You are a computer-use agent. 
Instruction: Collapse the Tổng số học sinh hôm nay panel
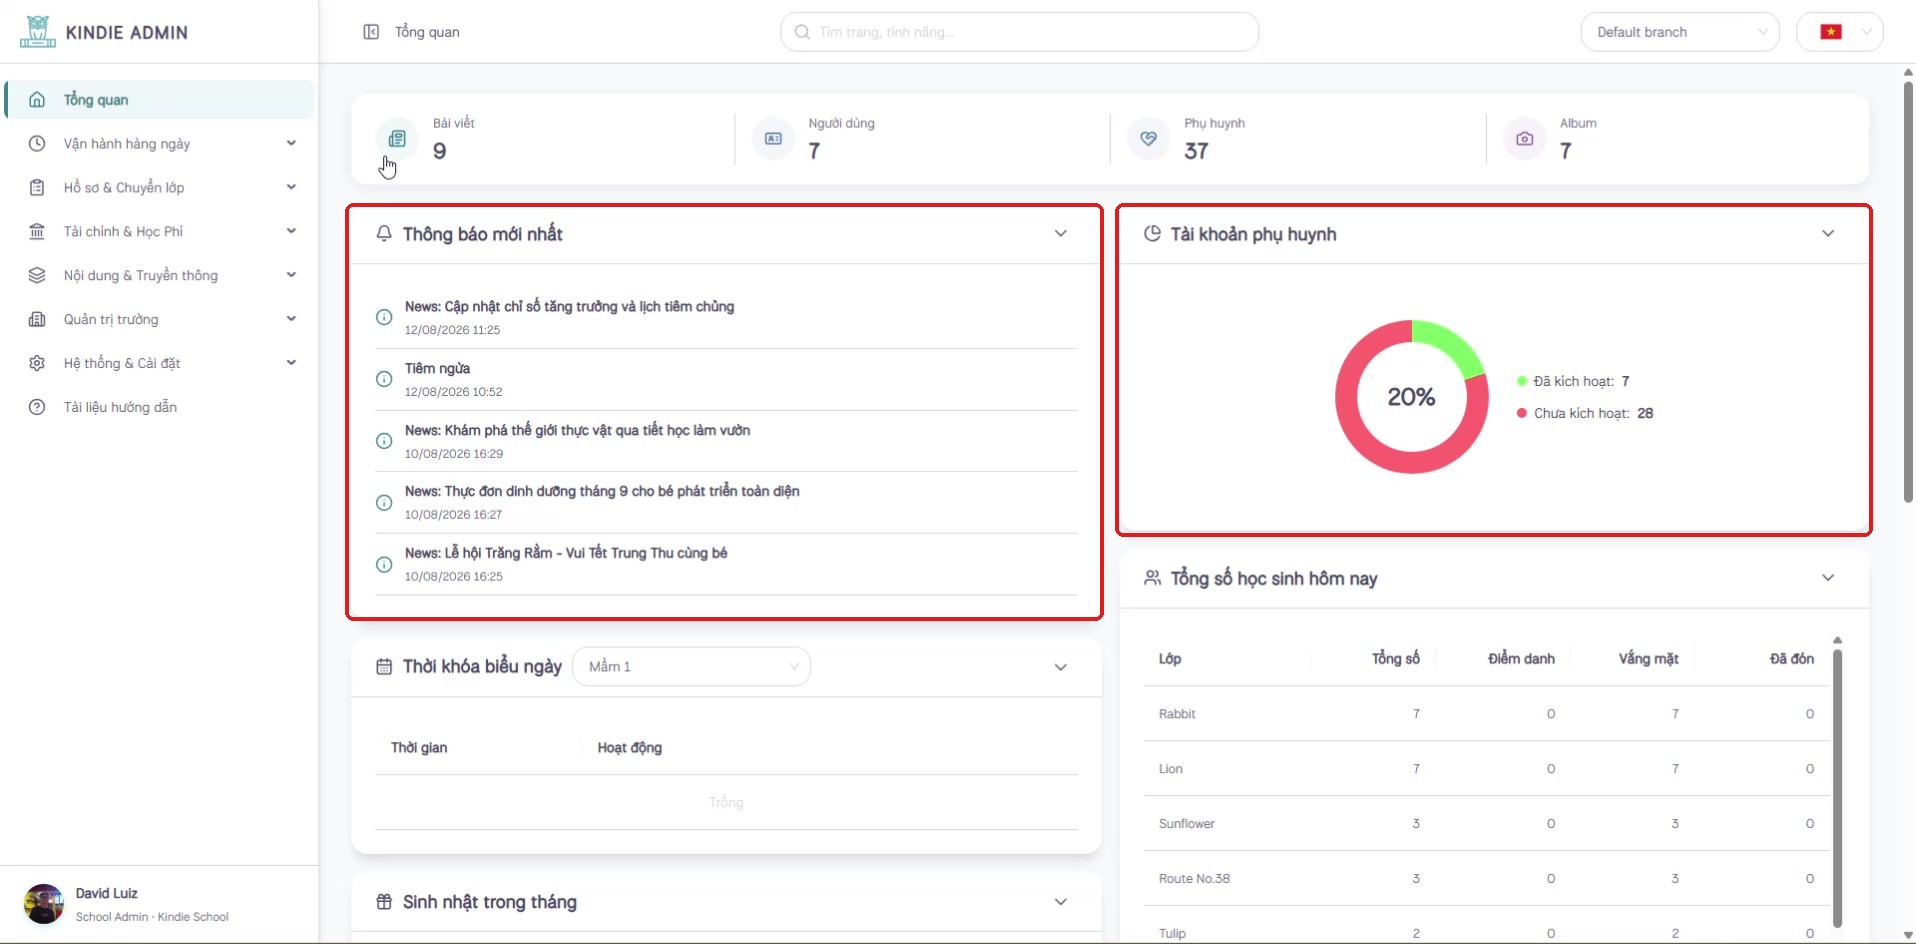(x=1828, y=578)
